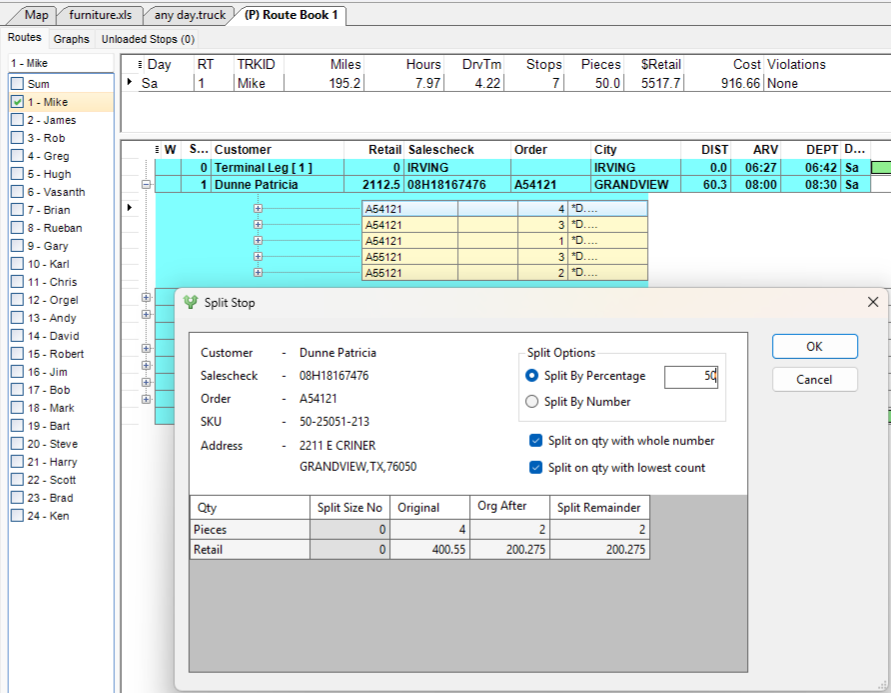Click the Original Retail value 400.55

430,550
